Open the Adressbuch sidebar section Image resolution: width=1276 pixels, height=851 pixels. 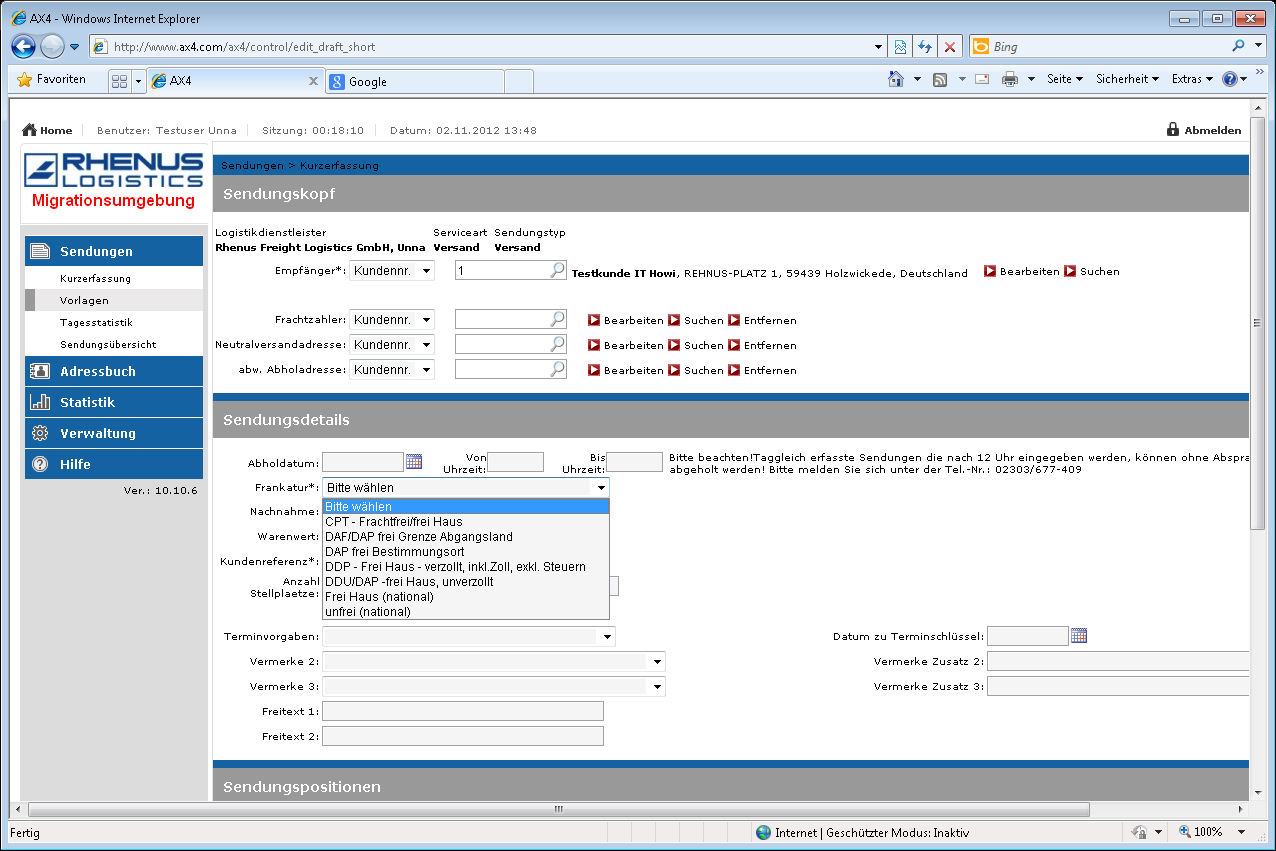click(x=114, y=371)
